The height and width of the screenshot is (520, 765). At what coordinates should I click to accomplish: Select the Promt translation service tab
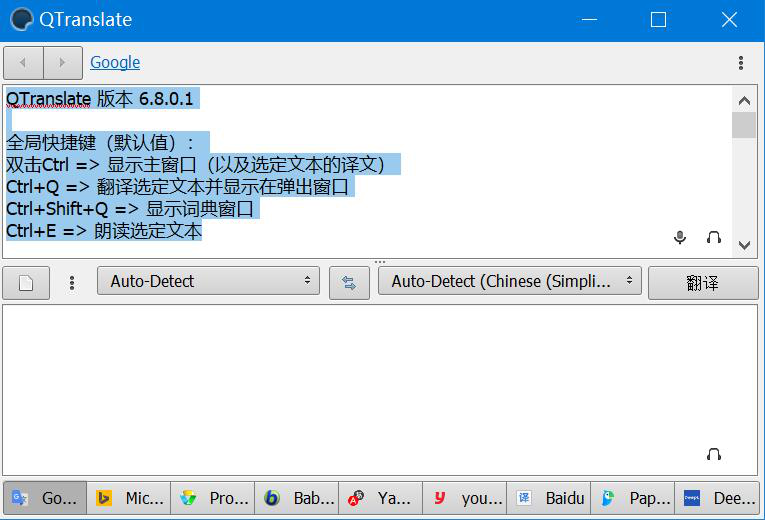(213, 498)
